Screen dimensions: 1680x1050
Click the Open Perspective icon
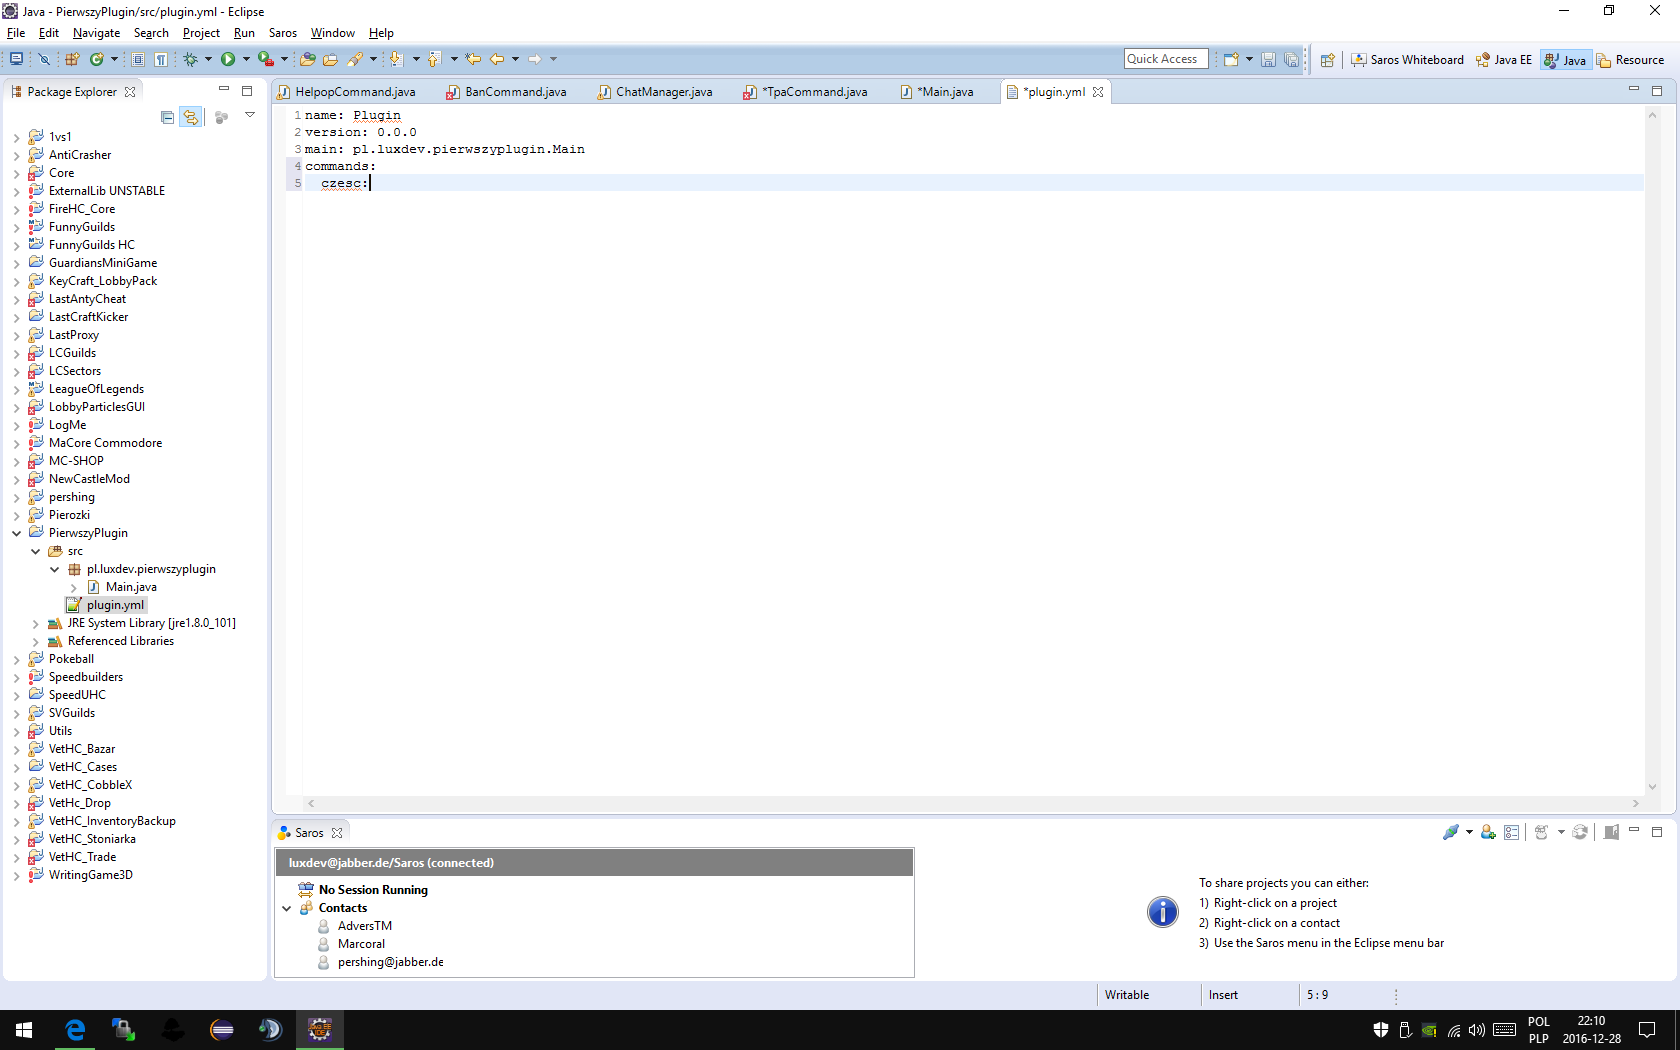point(1327,60)
